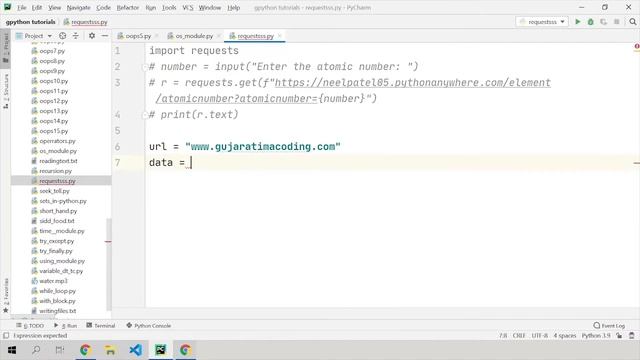Click the locate/select opened file target icon

62,36
